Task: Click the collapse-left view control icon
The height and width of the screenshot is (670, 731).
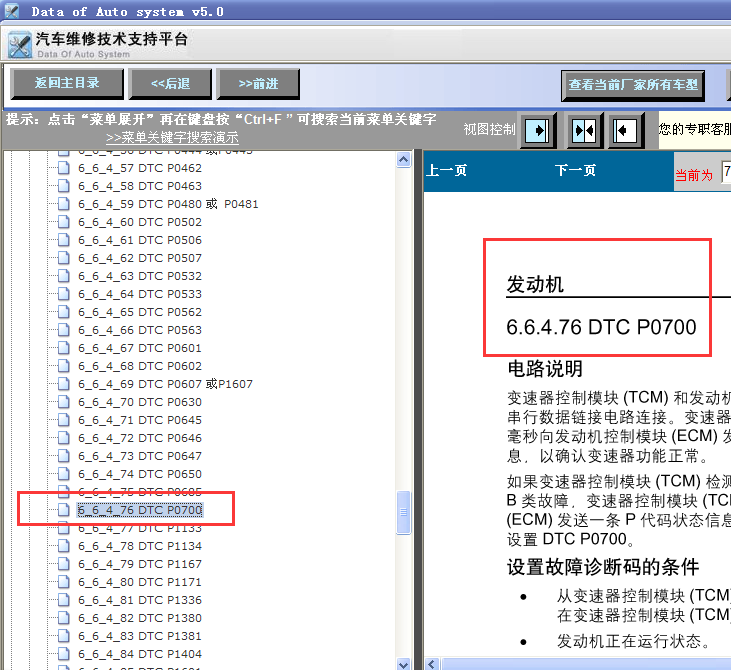Action: pos(625,130)
